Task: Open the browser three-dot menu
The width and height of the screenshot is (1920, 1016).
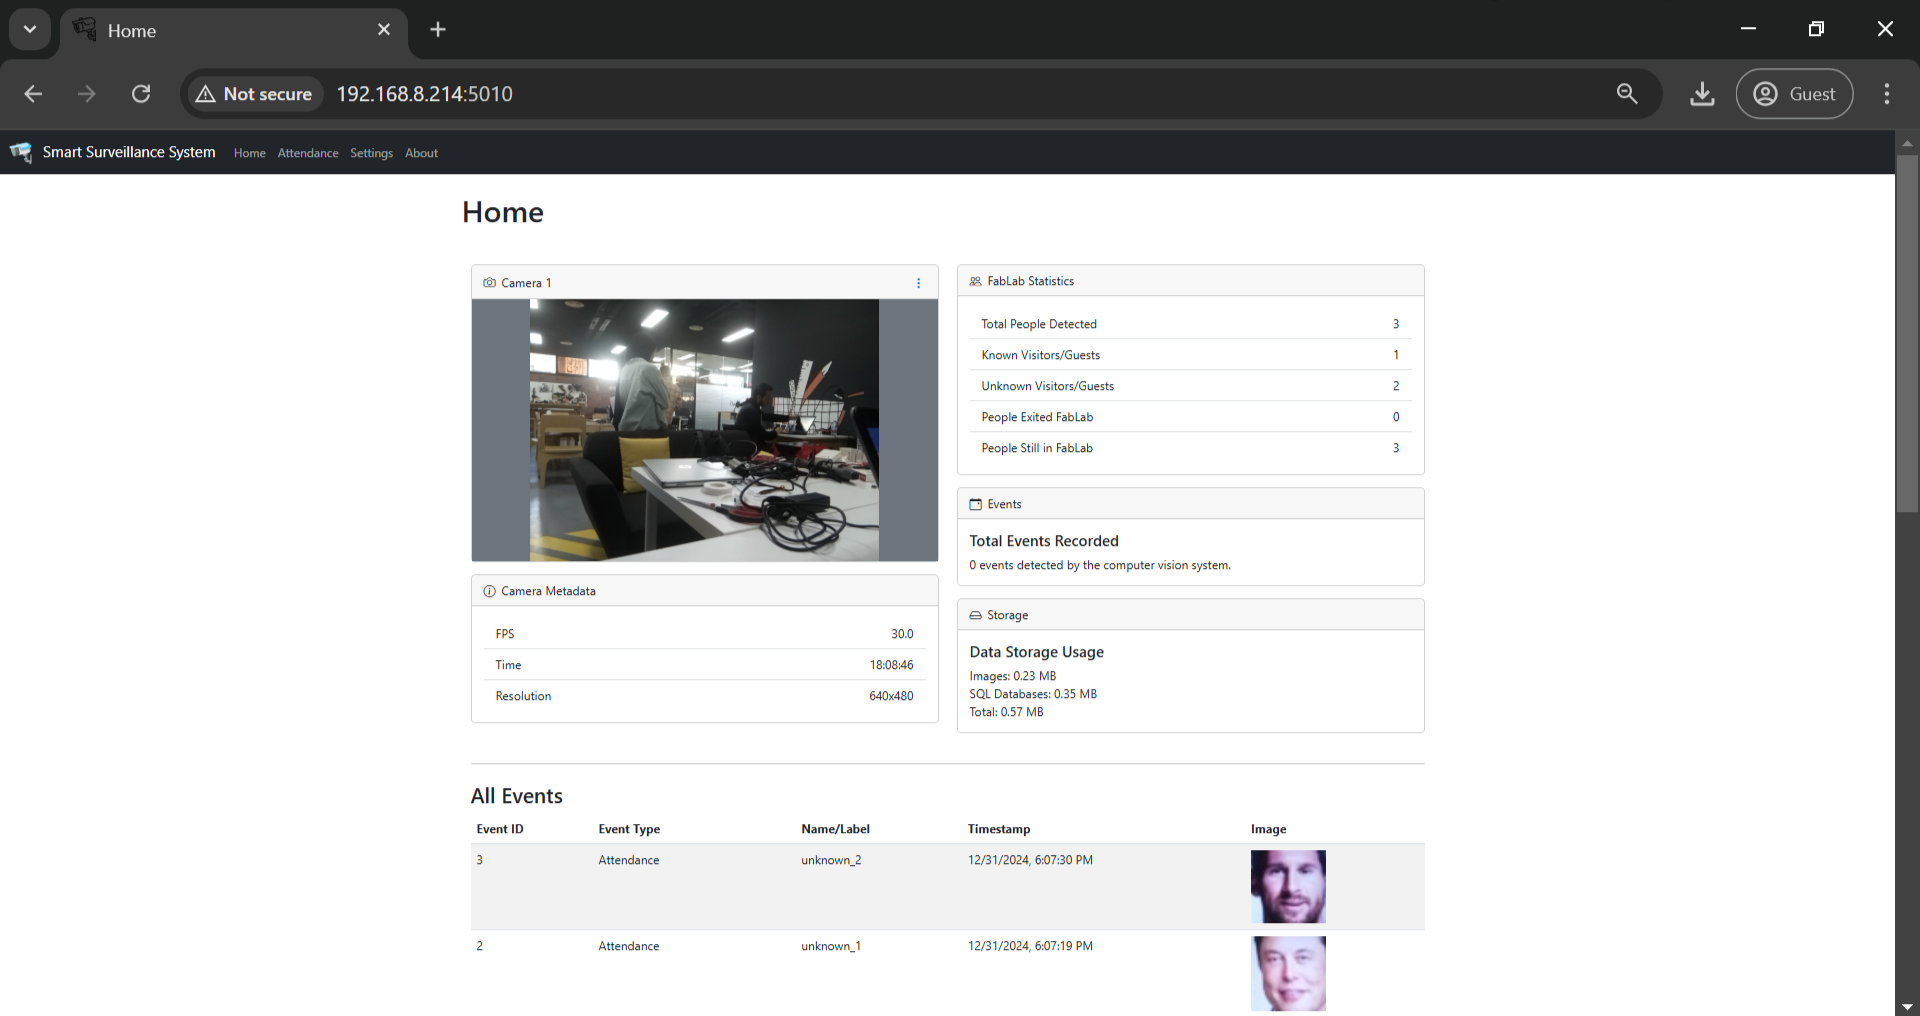Action: (x=1887, y=94)
